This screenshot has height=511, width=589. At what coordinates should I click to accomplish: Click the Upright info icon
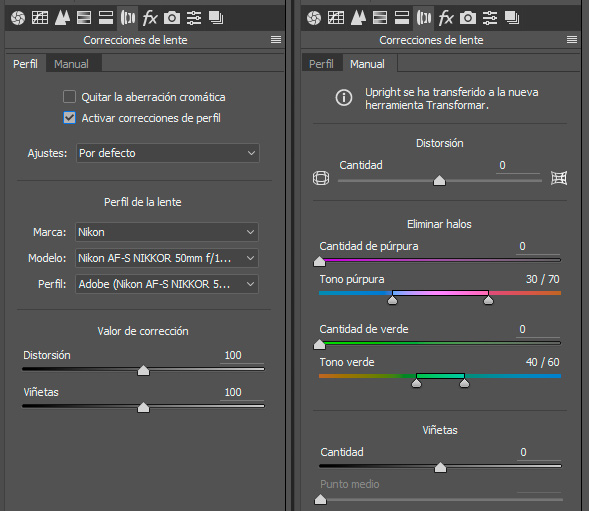click(x=344, y=98)
